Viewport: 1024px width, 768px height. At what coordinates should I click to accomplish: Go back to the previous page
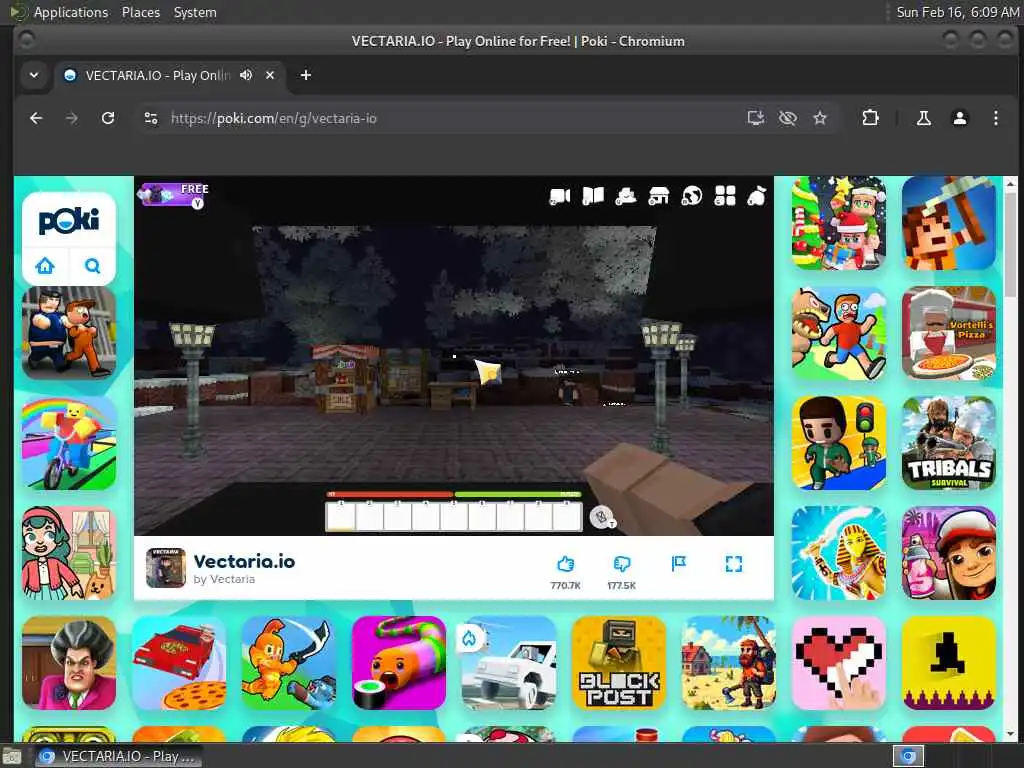pos(37,118)
